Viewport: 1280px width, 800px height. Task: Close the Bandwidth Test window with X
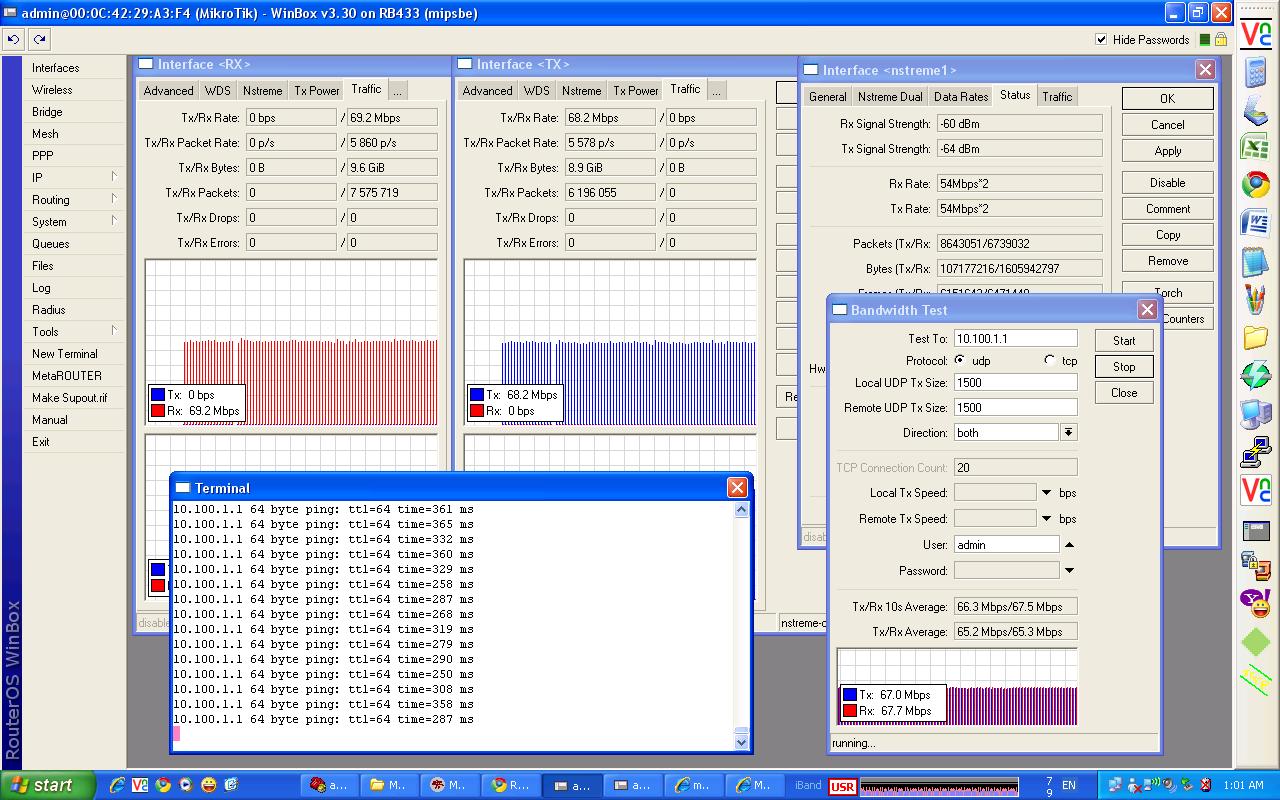tap(1147, 310)
